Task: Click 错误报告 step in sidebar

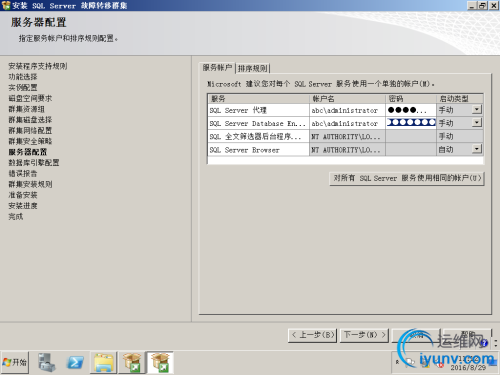Action: coord(23,173)
